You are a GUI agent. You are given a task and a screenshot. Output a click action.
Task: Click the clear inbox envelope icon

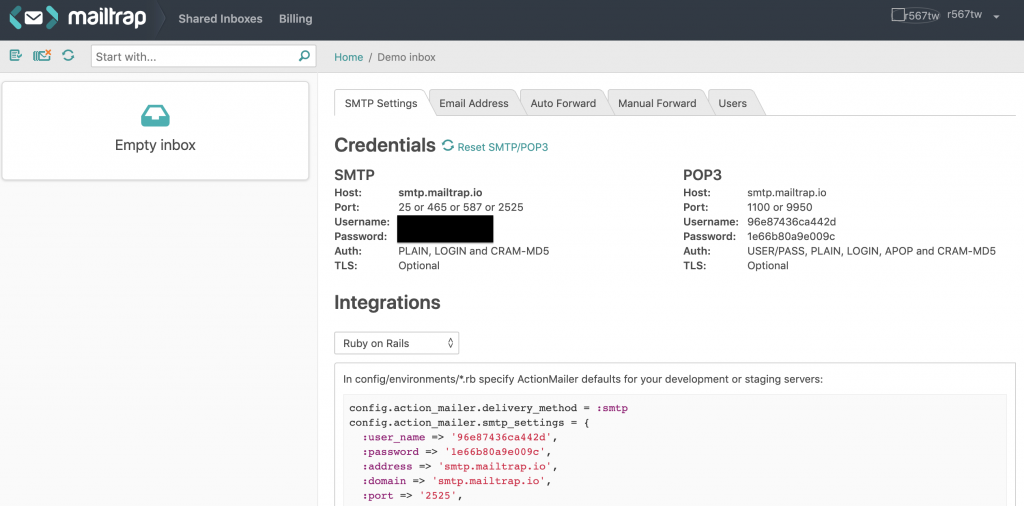(x=42, y=56)
